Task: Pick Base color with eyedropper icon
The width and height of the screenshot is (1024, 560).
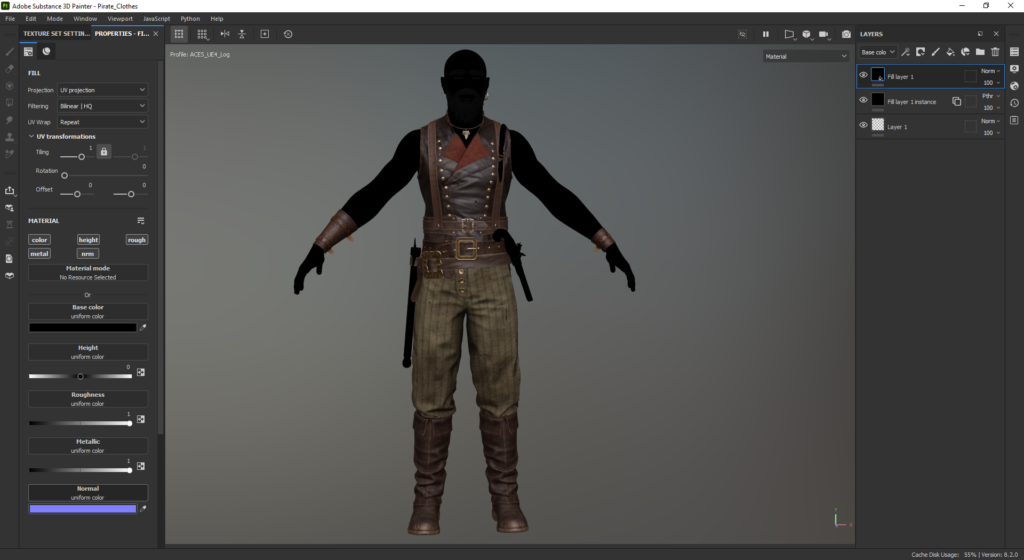Action: coord(143,328)
